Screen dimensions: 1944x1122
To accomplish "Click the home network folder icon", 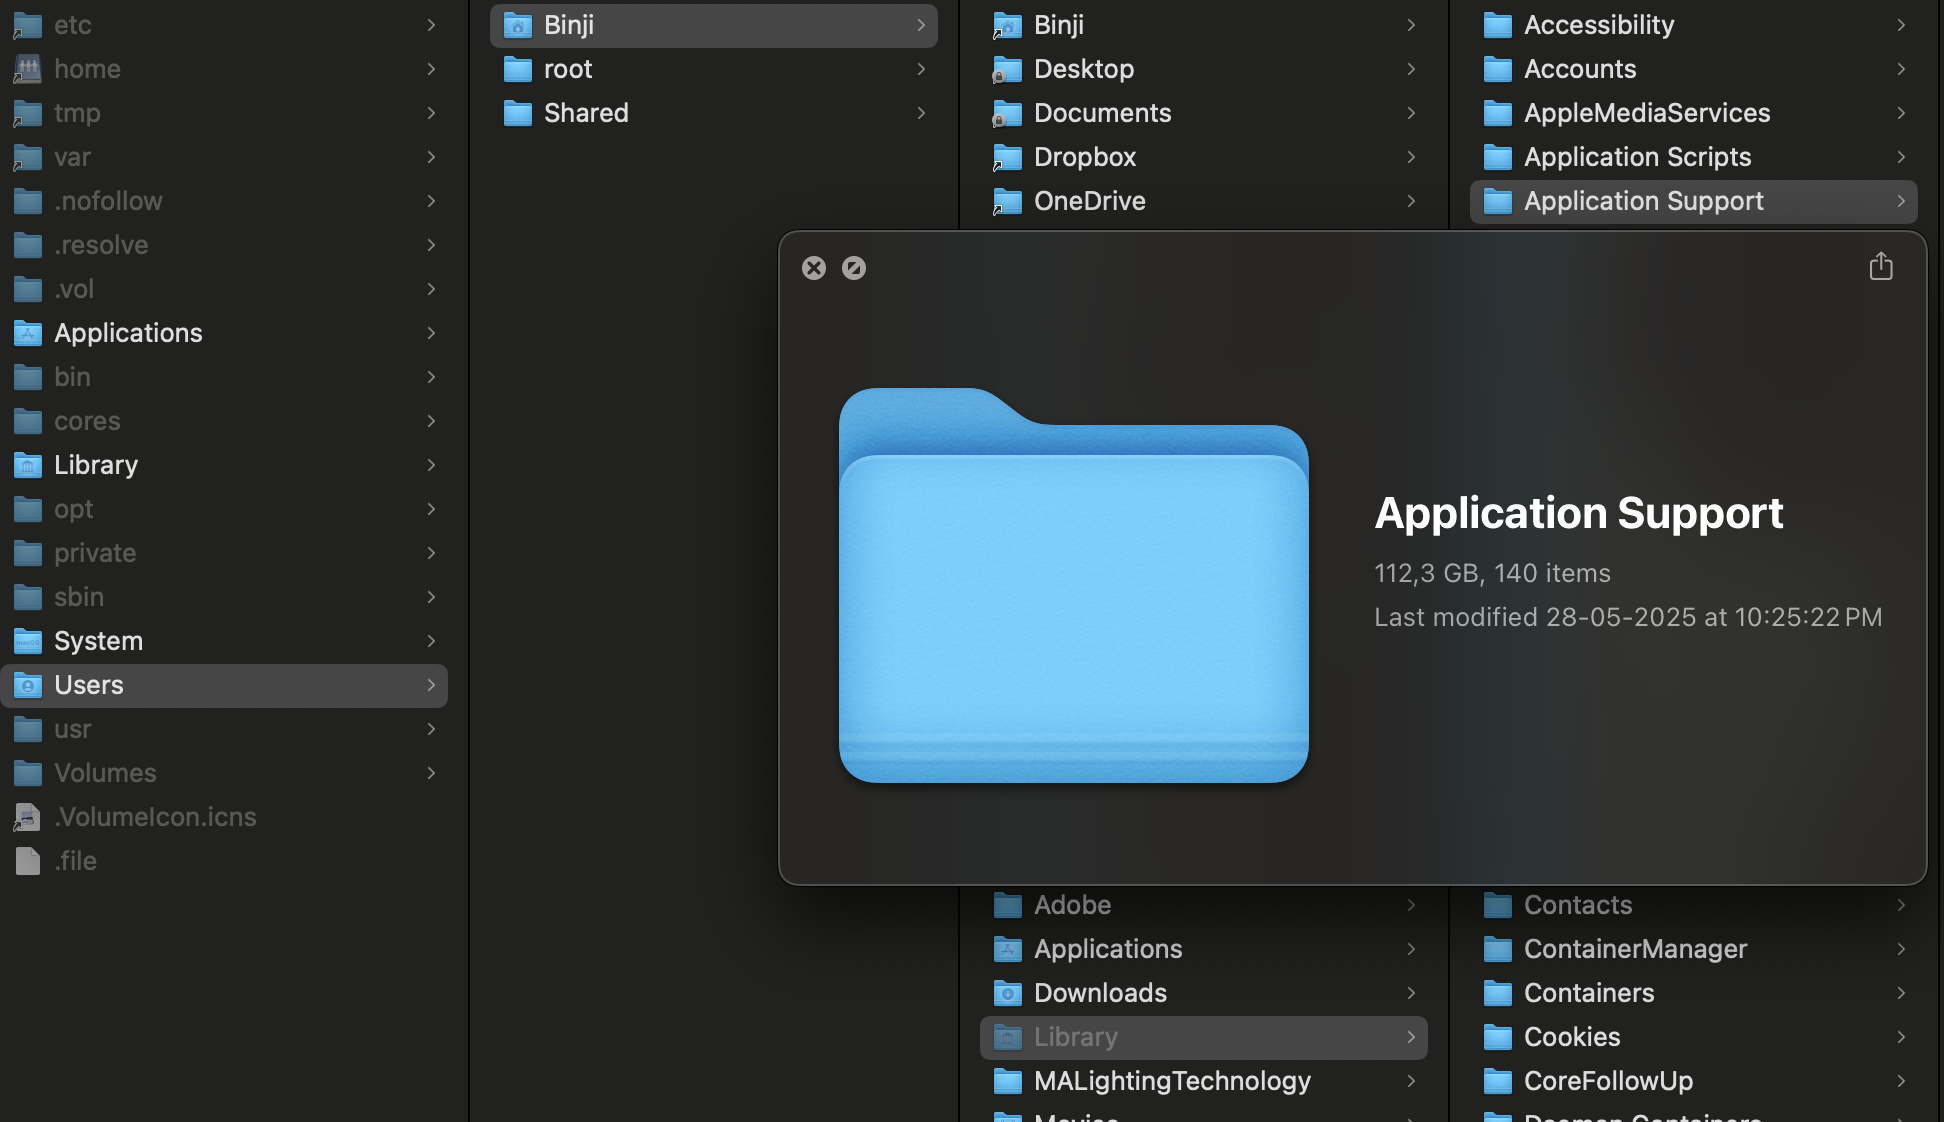I will [x=28, y=69].
